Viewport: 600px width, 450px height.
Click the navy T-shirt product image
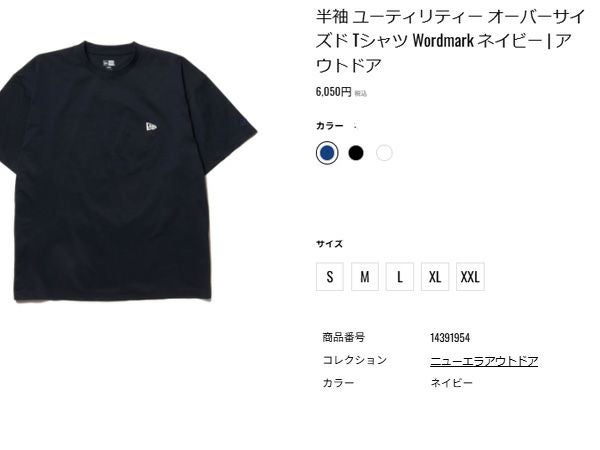(x=128, y=171)
